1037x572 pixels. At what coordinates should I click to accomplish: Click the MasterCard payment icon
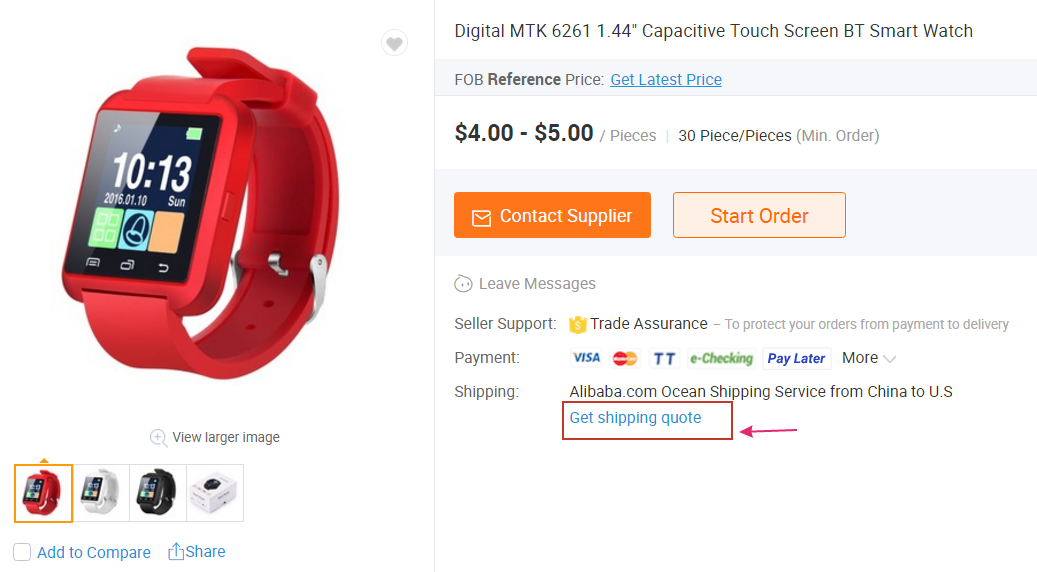point(625,358)
